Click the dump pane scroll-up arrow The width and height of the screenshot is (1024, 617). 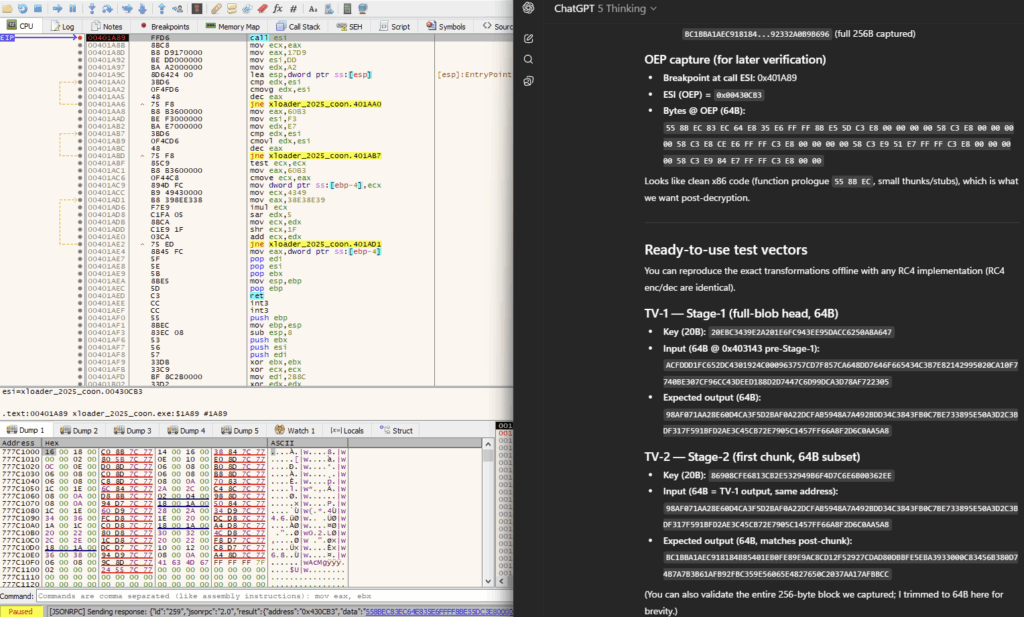488,443
